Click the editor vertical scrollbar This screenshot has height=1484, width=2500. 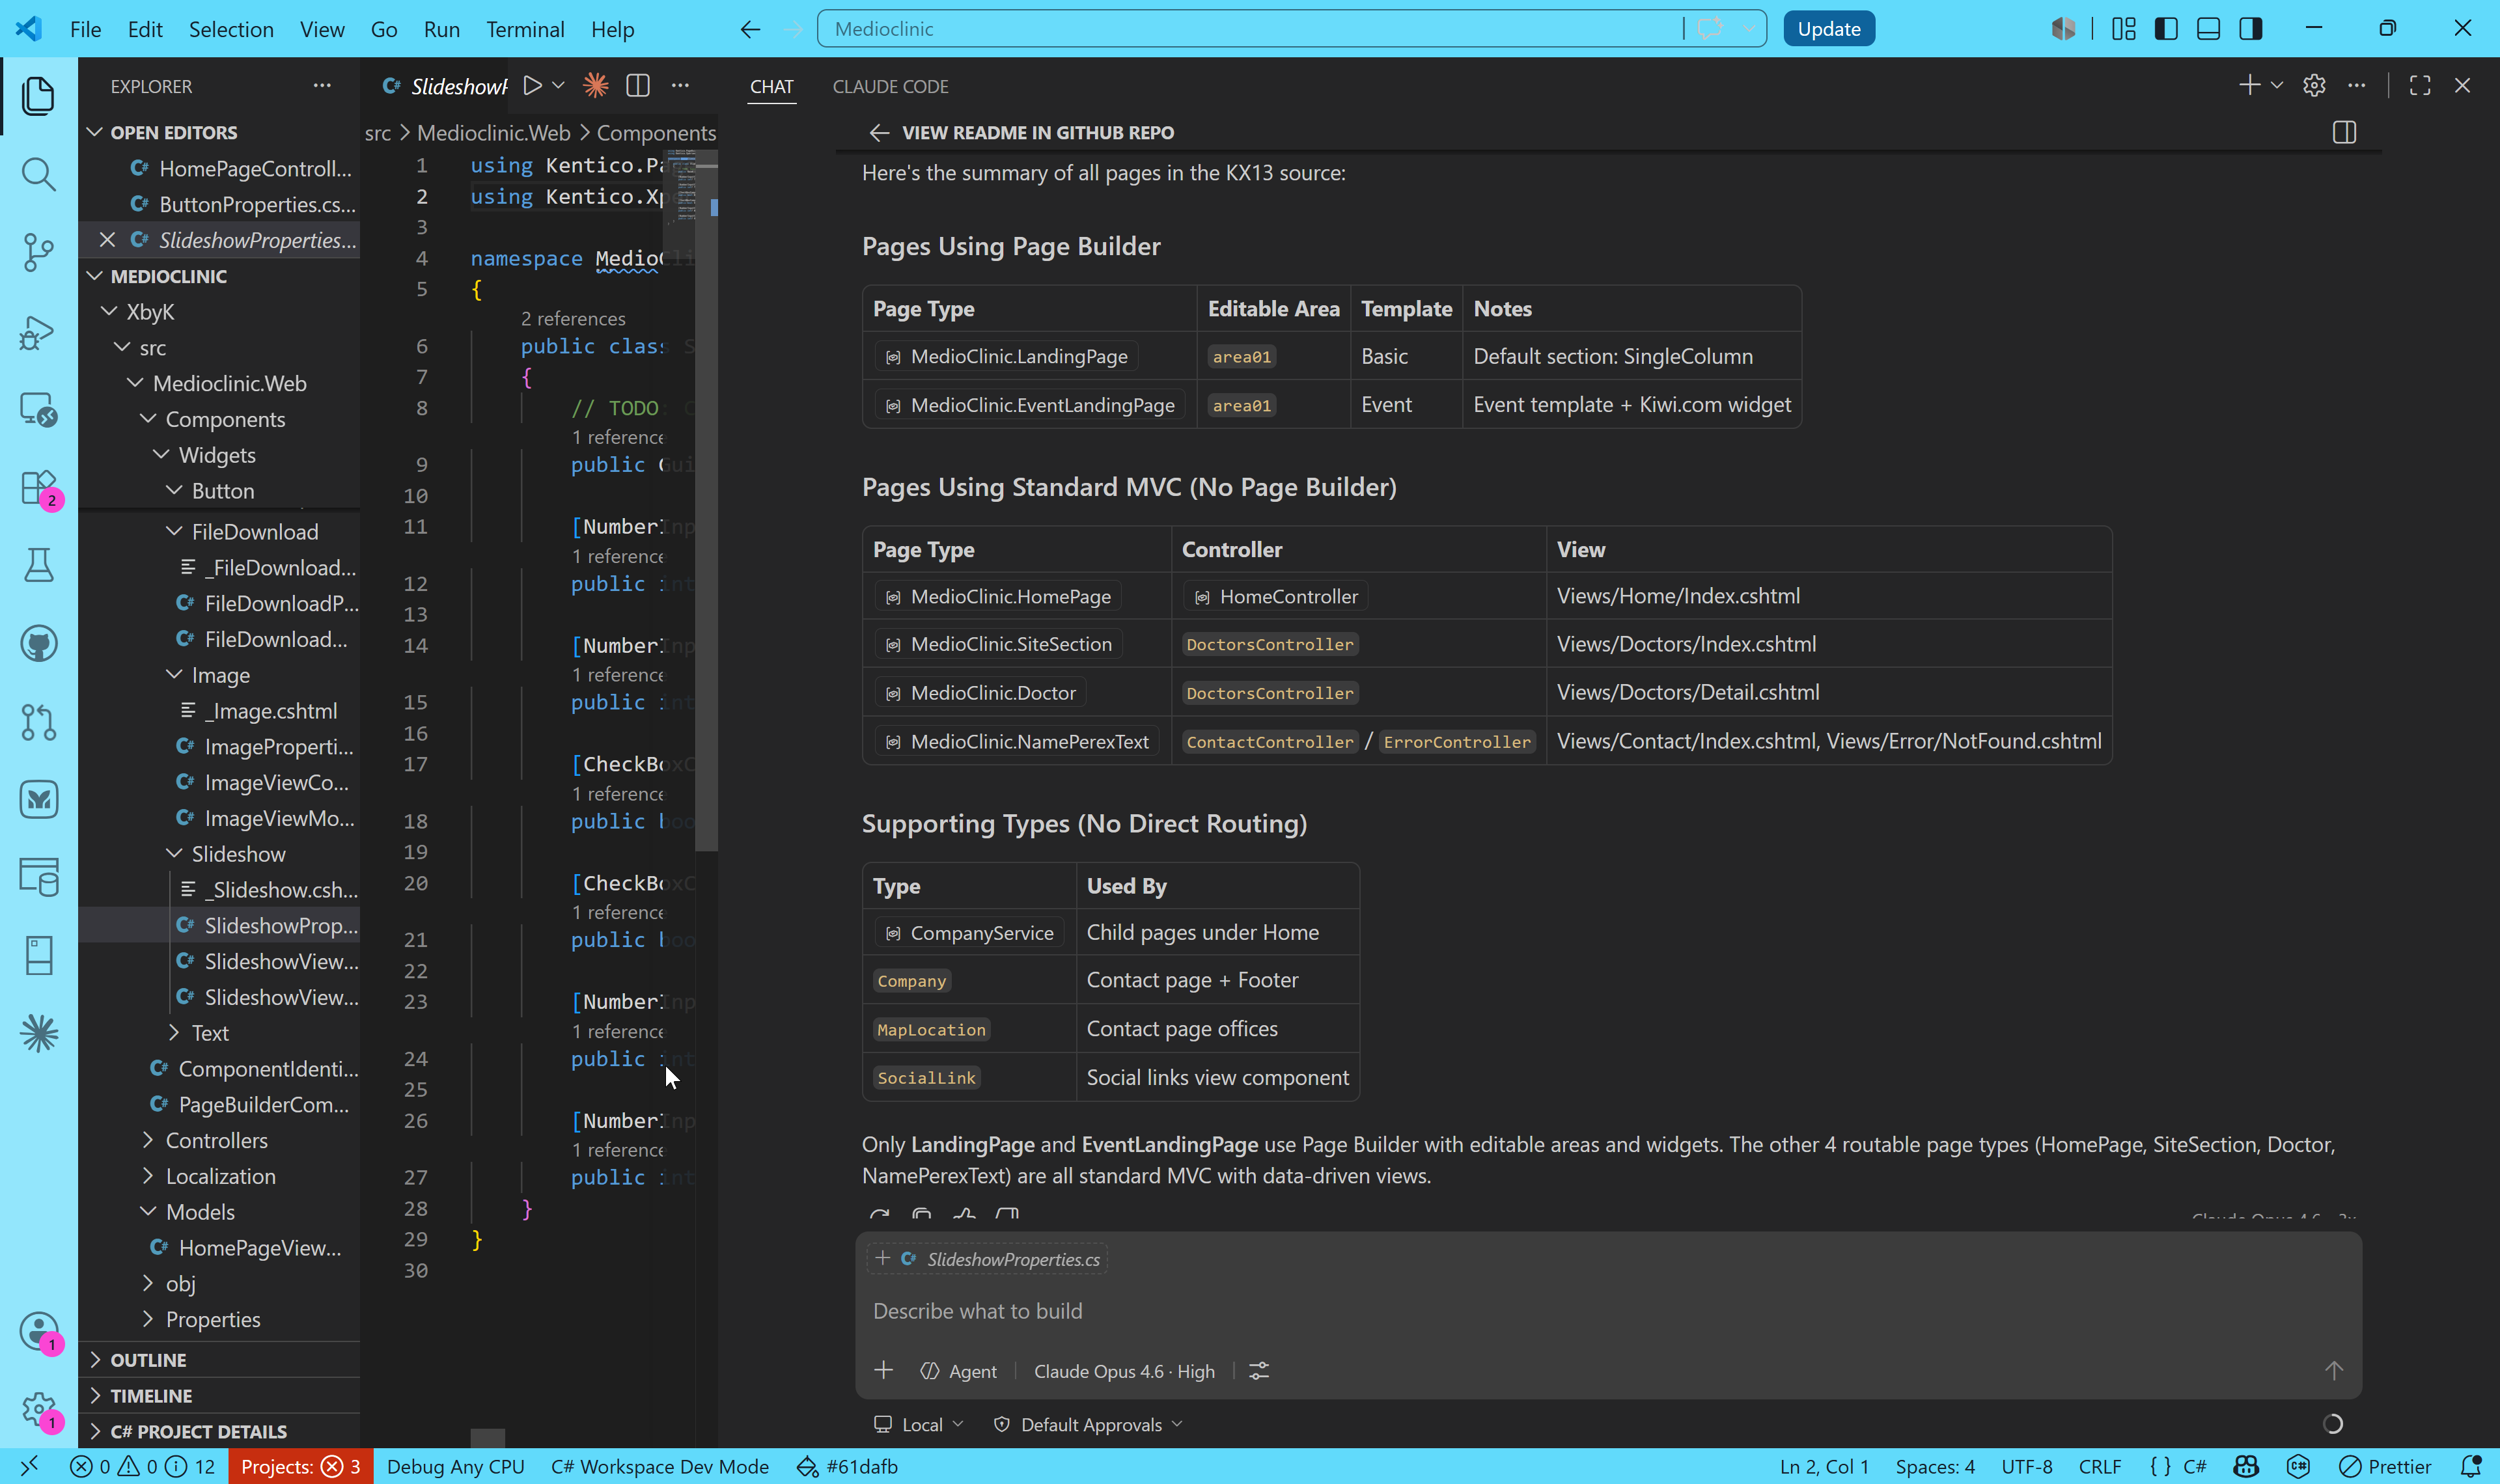706,500
